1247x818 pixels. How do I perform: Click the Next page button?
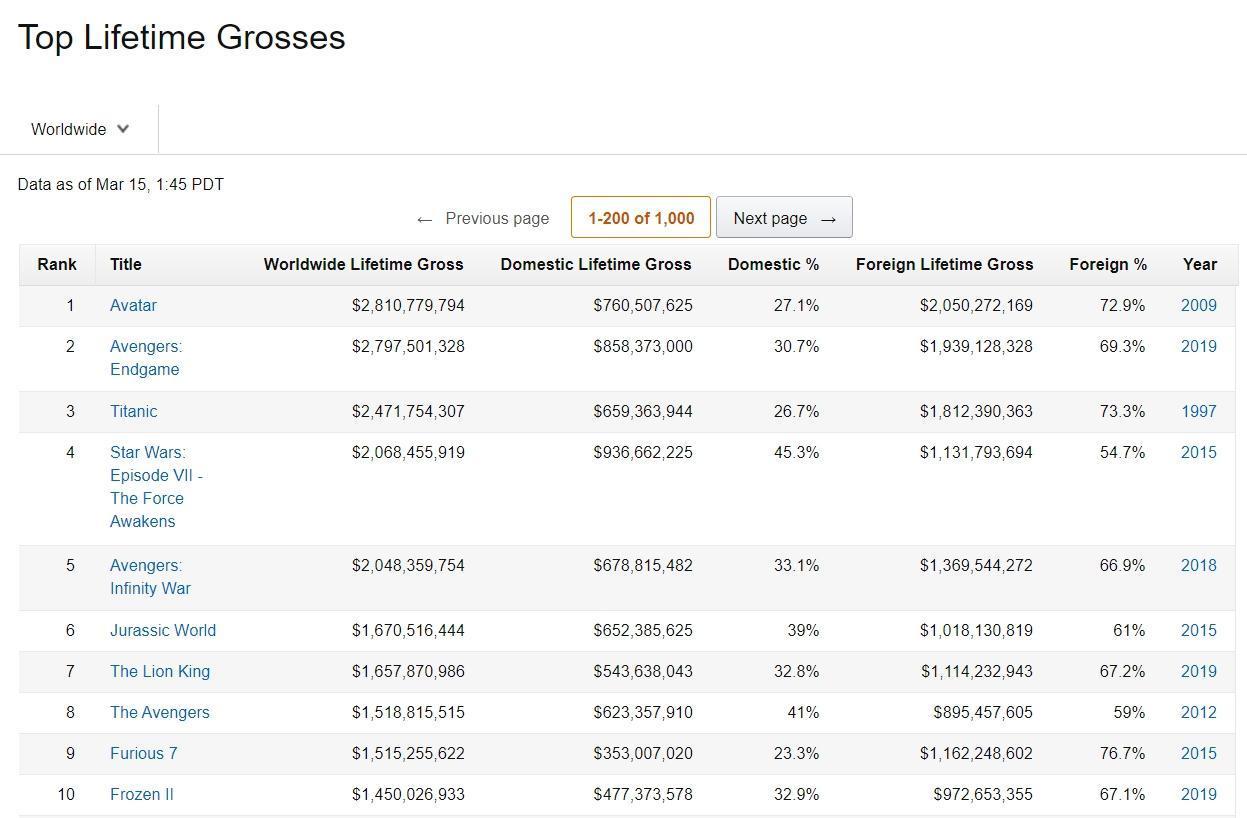point(784,218)
